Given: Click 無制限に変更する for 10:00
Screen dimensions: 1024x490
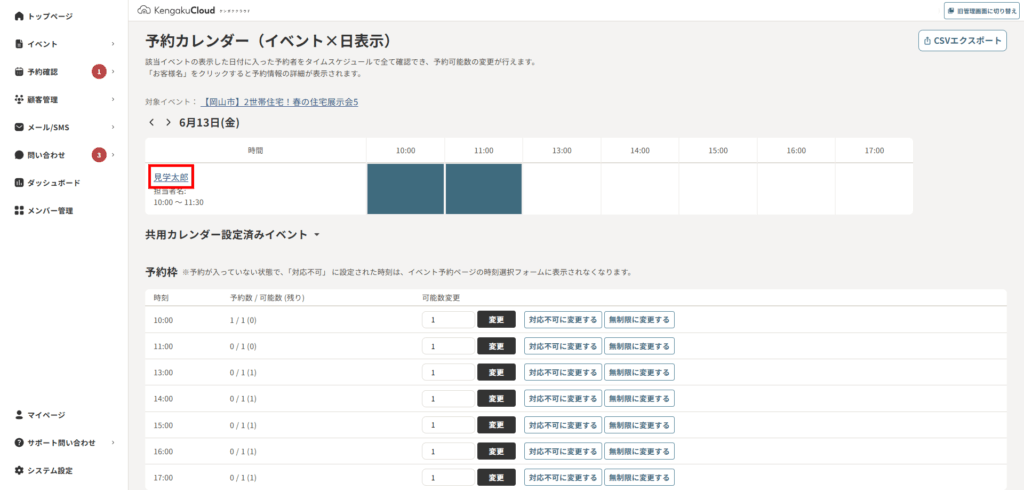Looking at the screenshot, I should pyautogui.click(x=639, y=319).
